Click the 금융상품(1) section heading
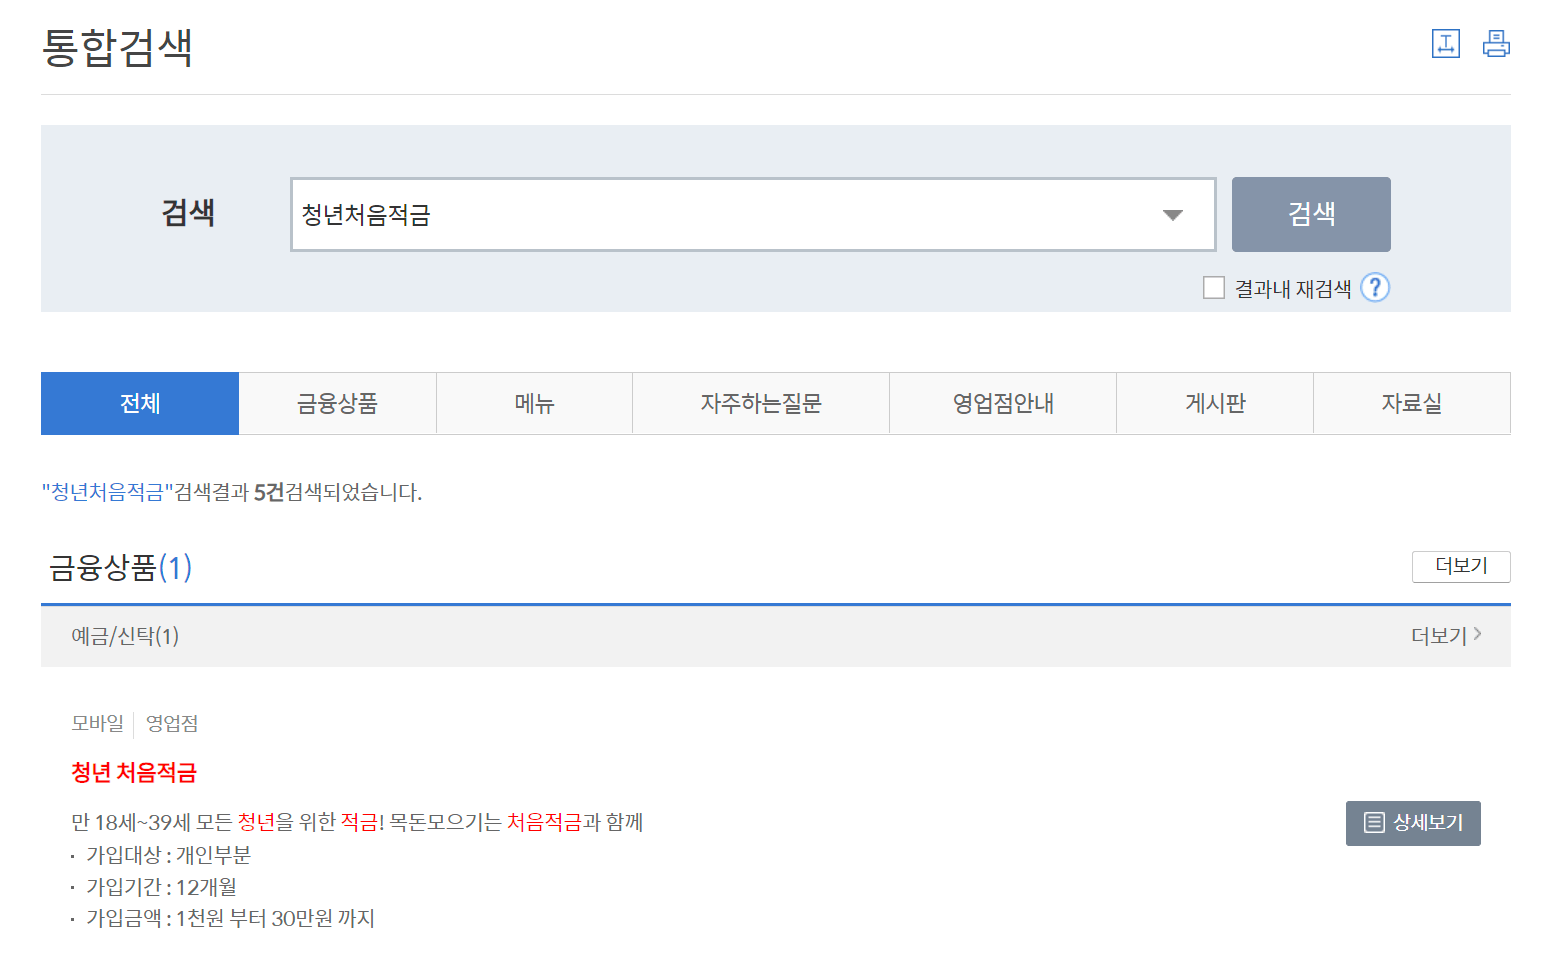 point(120,568)
